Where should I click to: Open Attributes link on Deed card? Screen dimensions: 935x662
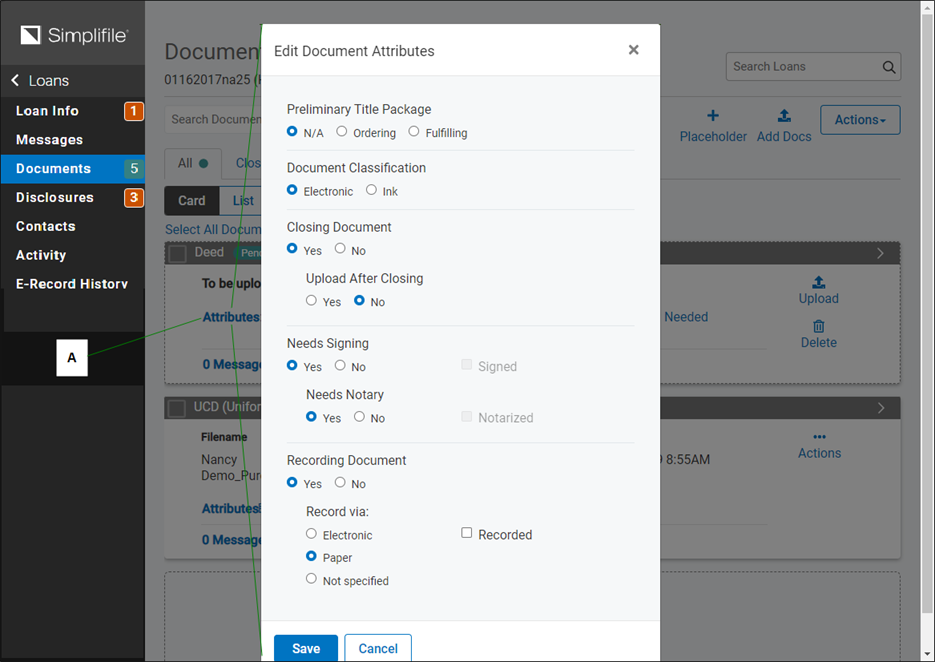pyautogui.click(x=231, y=317)
